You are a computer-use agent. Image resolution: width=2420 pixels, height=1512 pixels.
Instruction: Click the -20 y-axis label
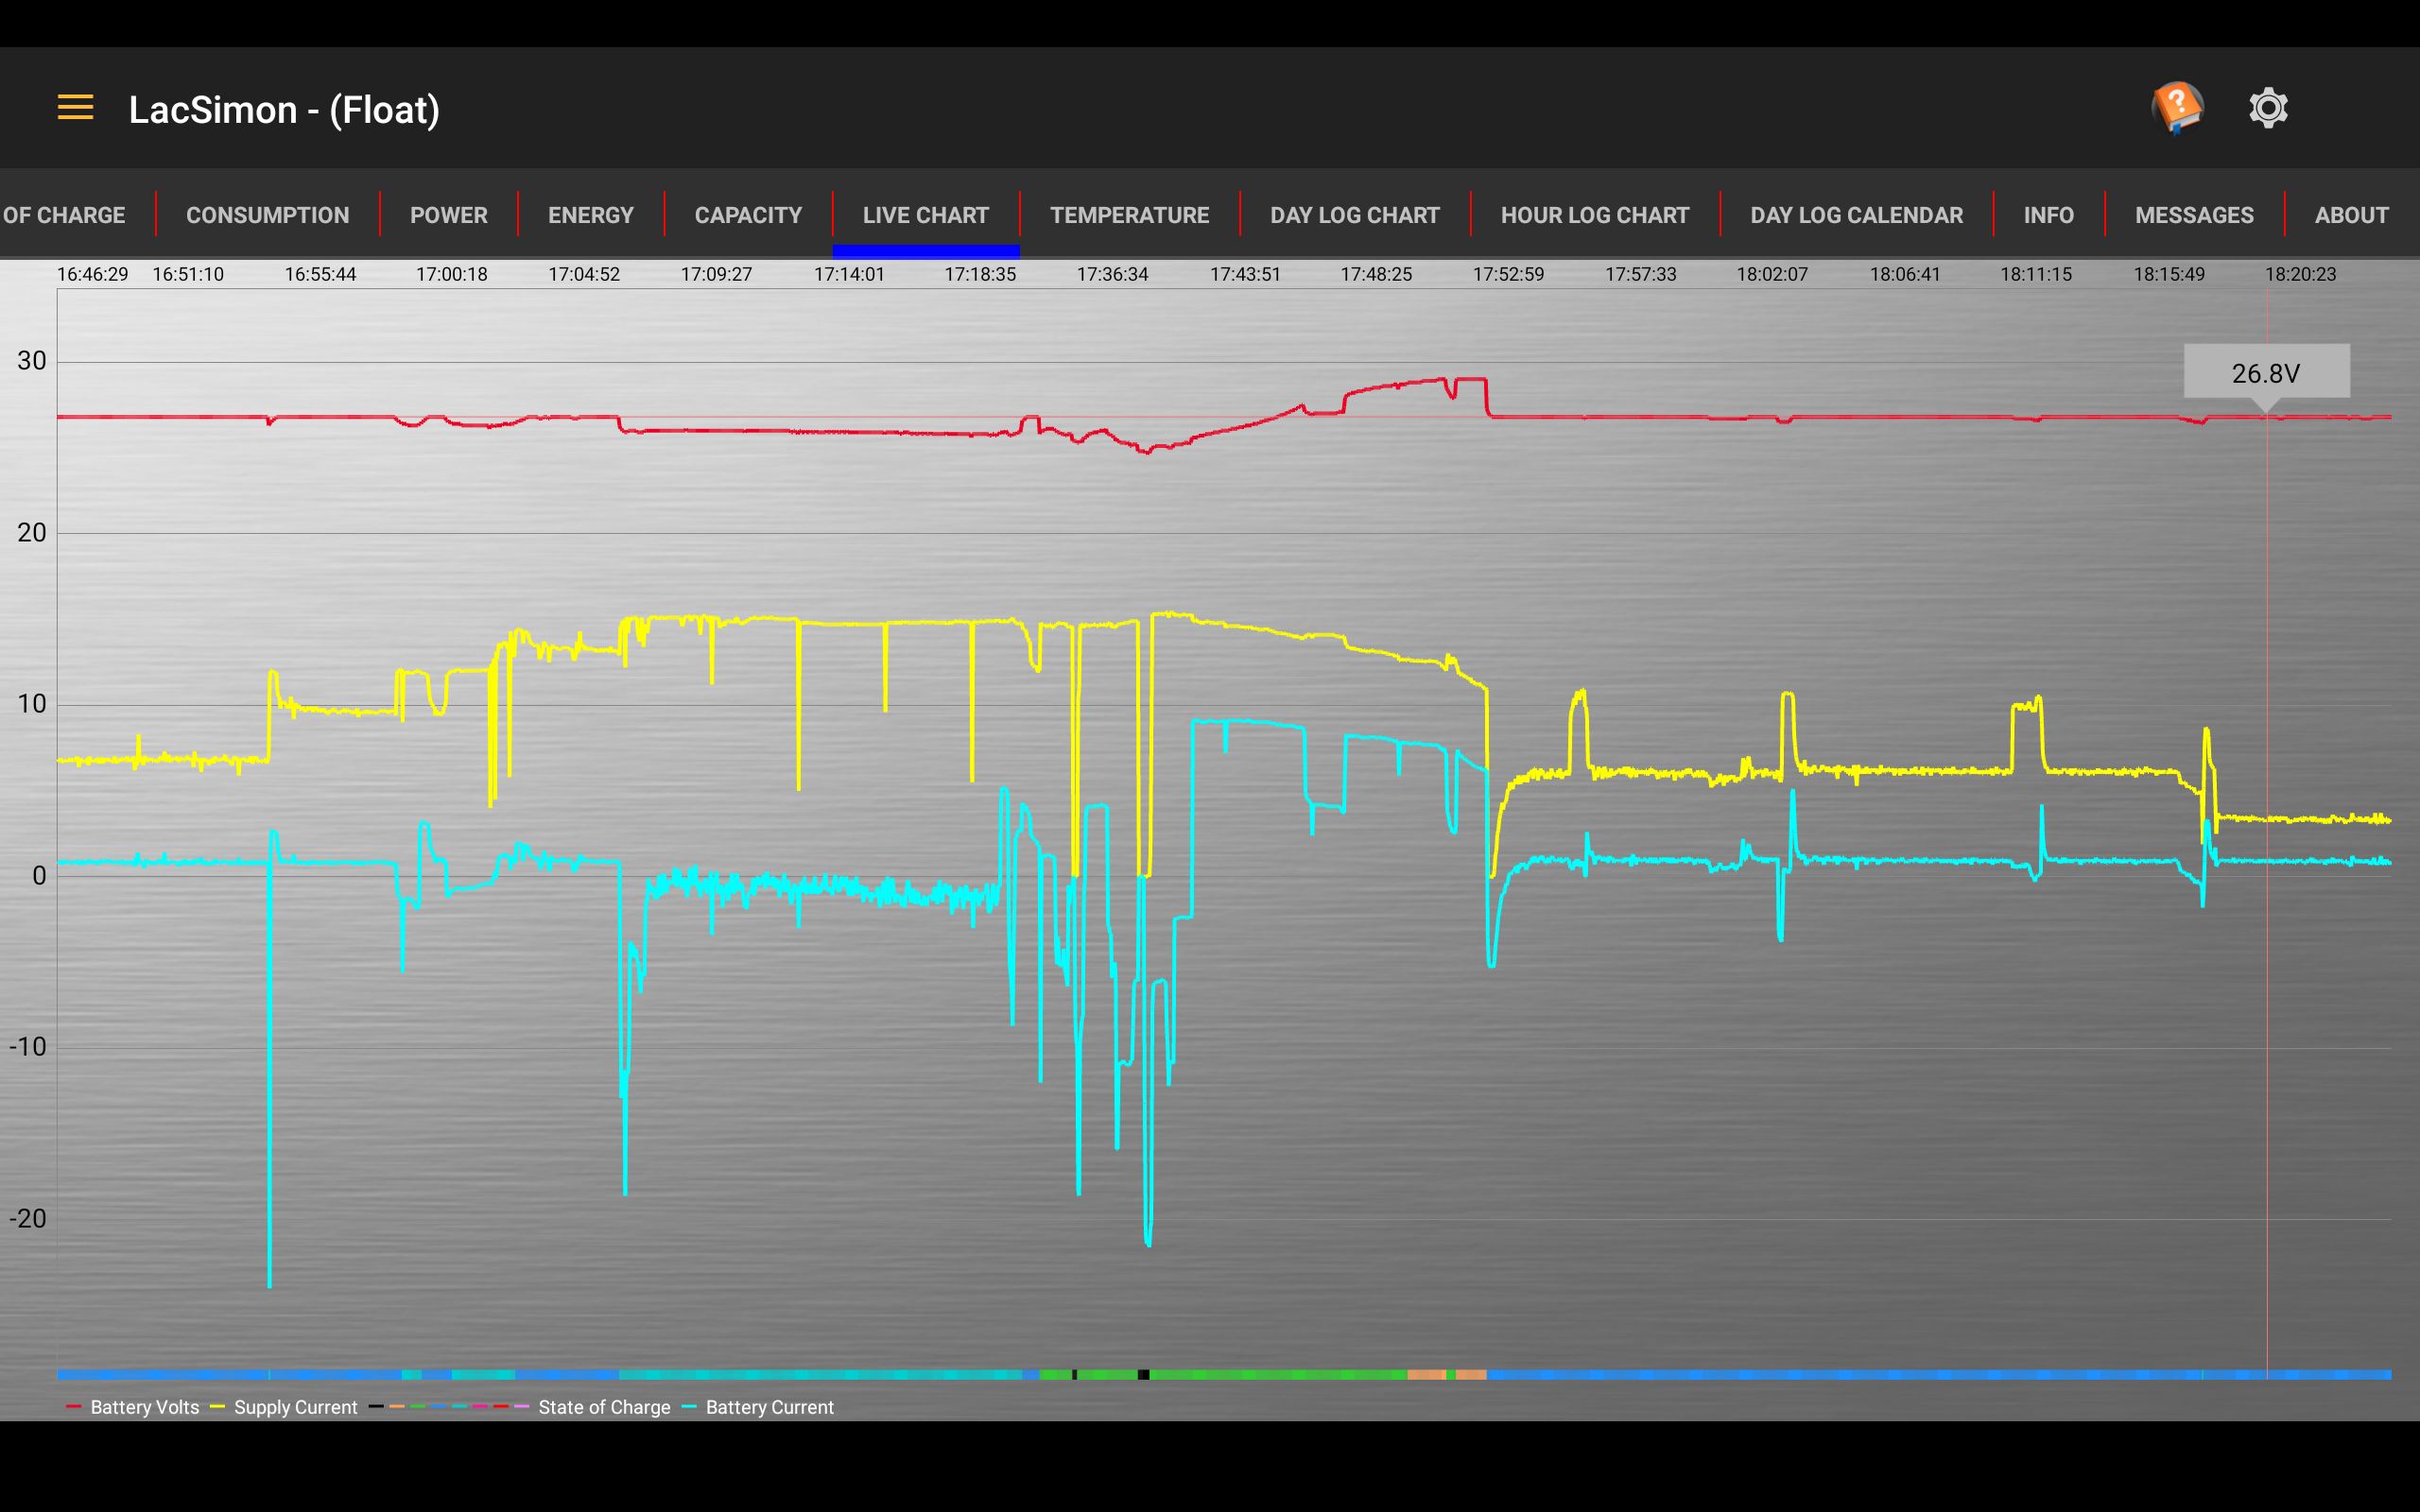[28, 1218]
